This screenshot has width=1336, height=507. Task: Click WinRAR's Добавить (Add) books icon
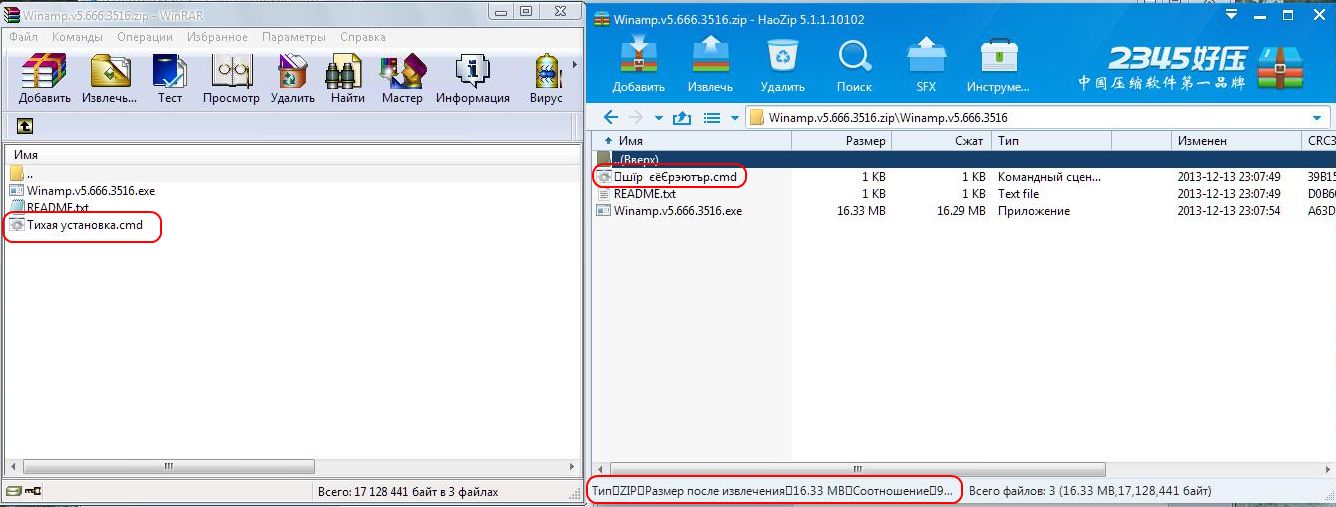(x=44, y=73)
